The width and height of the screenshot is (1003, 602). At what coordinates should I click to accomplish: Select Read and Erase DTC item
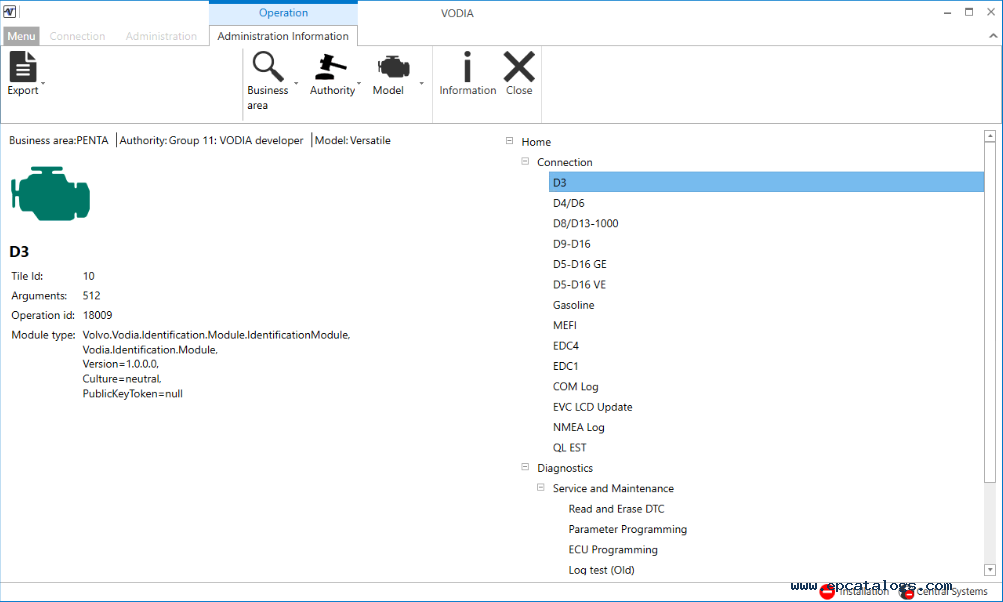616,509
